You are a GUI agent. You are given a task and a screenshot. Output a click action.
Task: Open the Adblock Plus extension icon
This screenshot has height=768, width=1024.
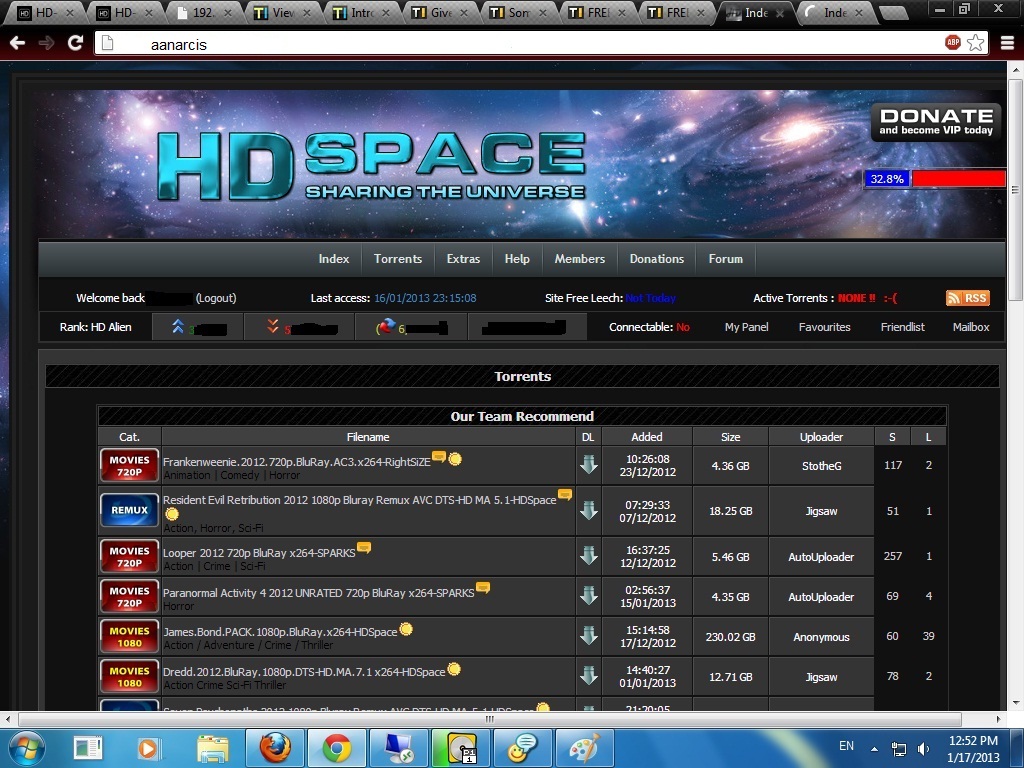(953, 43)
